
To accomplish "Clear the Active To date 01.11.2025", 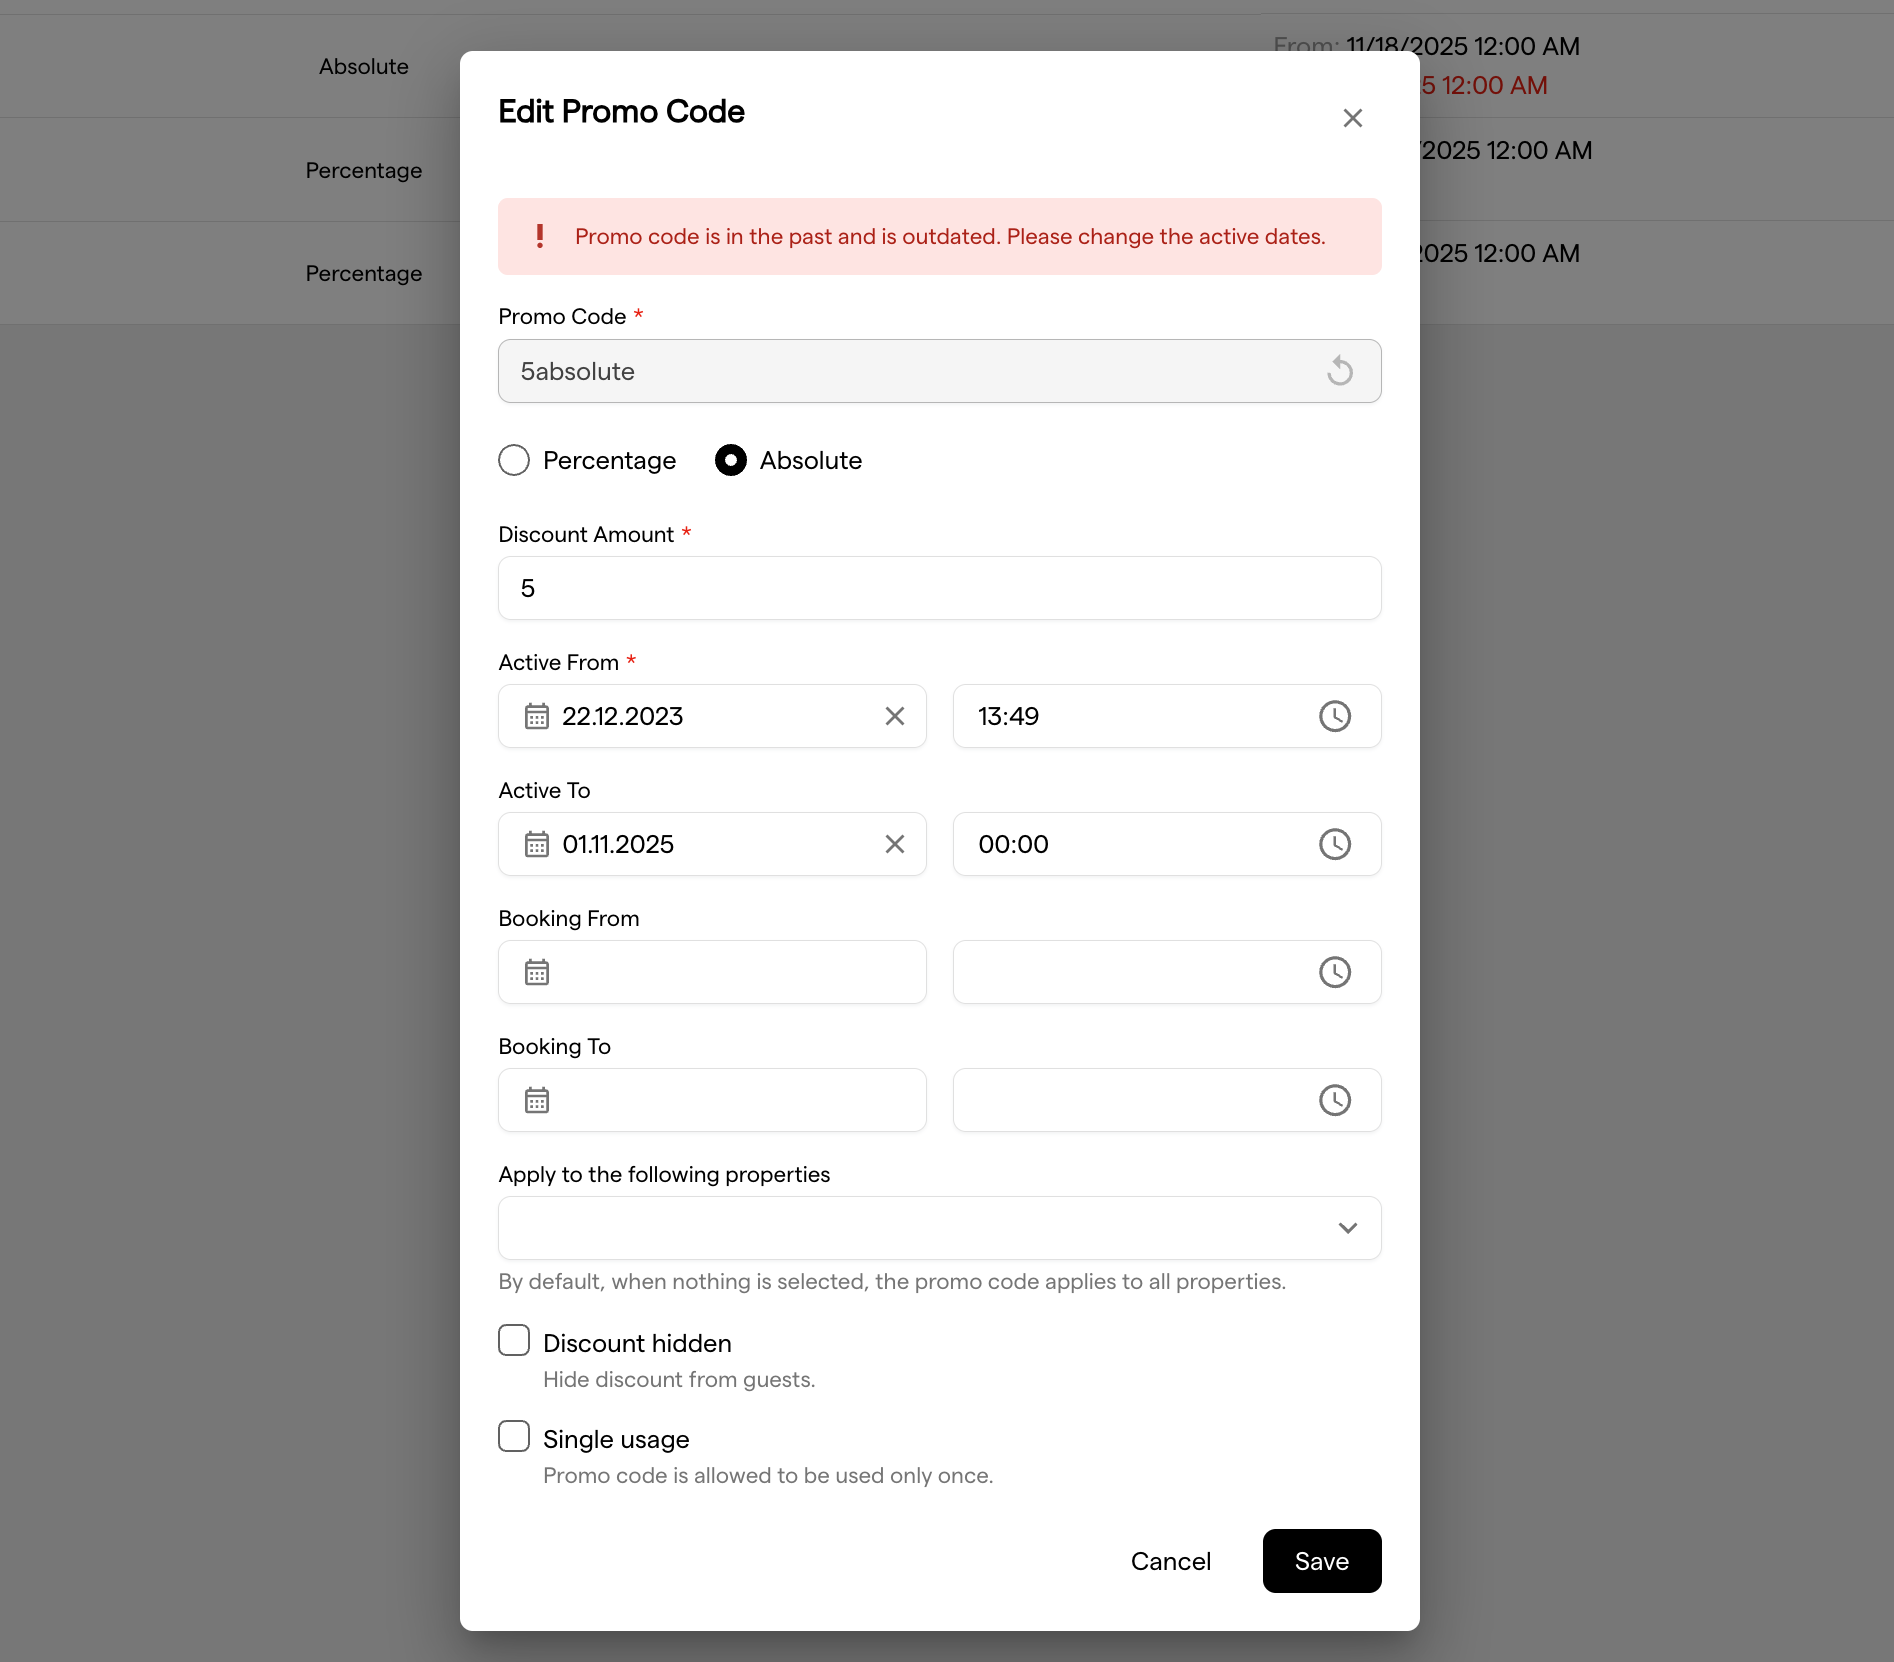I will click(x=894, y=844).
